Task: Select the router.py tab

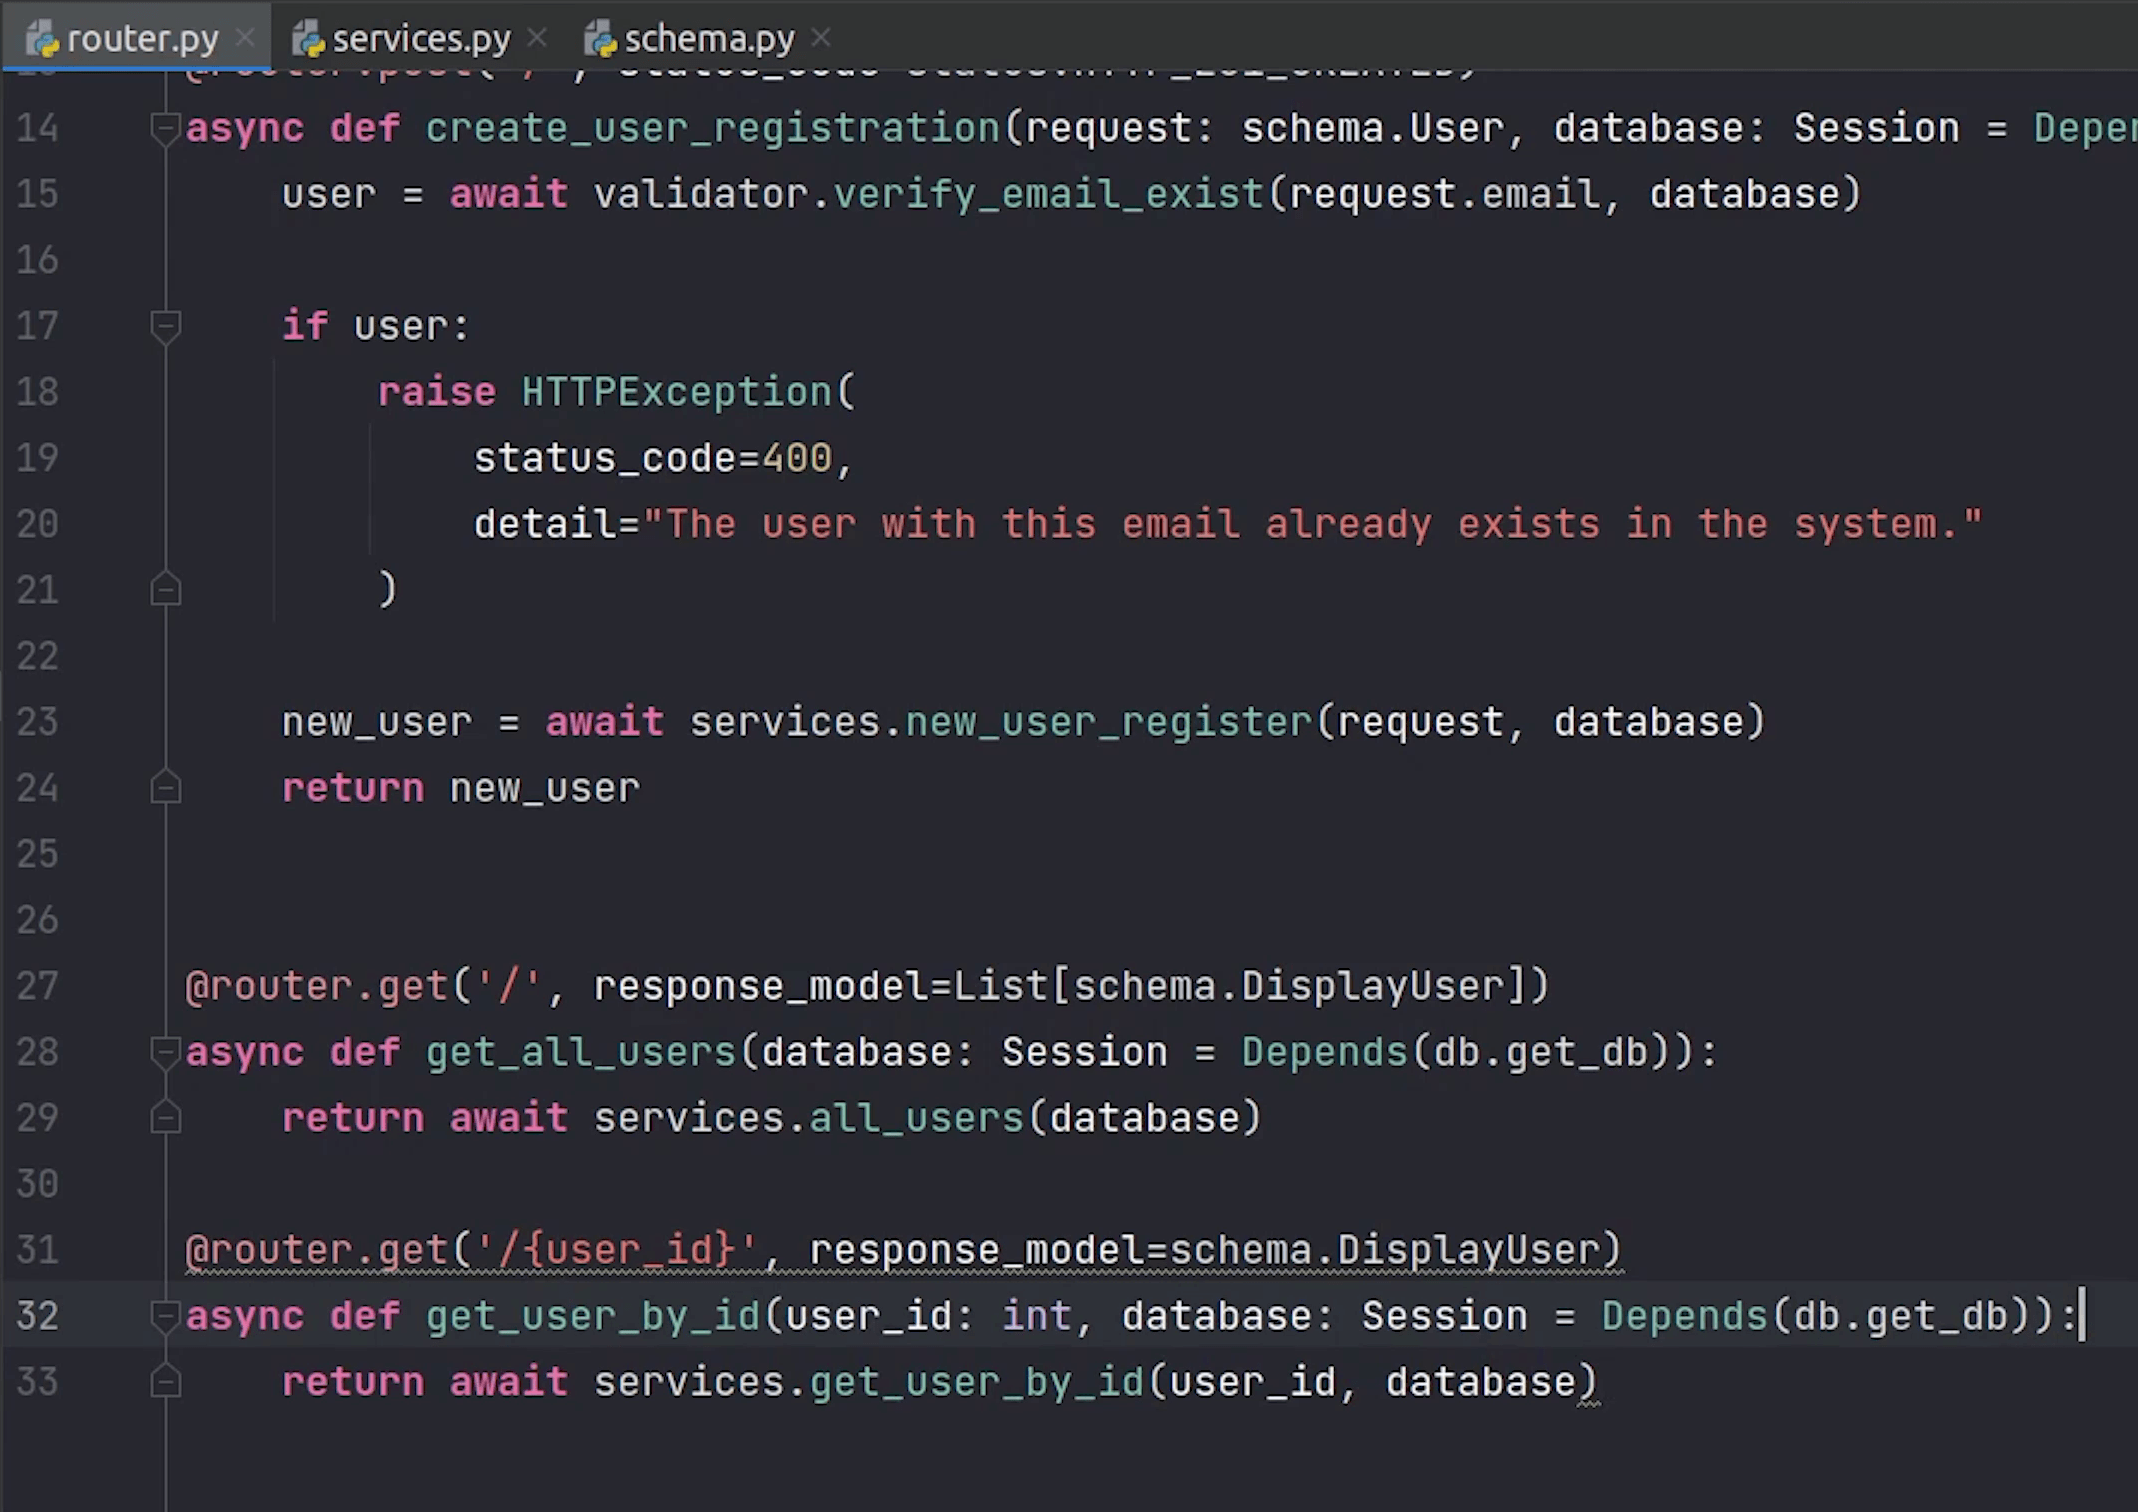Action: (x=142, y=38)
